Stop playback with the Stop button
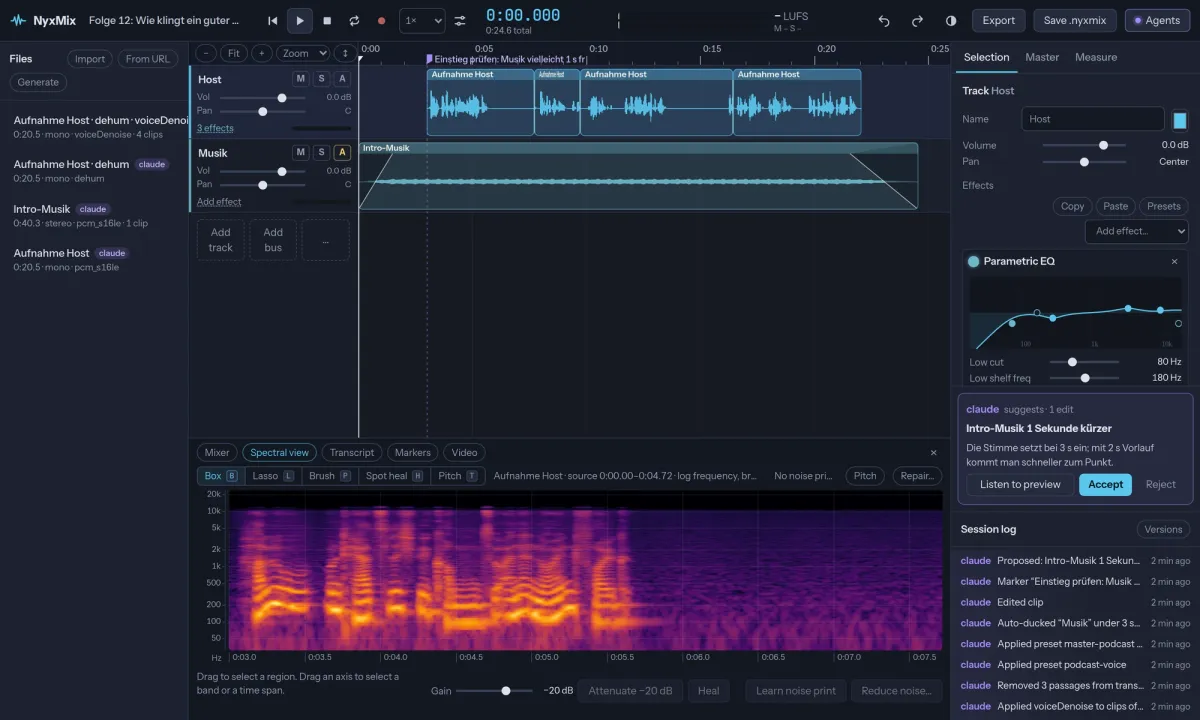Viewport: 1200px width, 720px height. pos(327,20)
